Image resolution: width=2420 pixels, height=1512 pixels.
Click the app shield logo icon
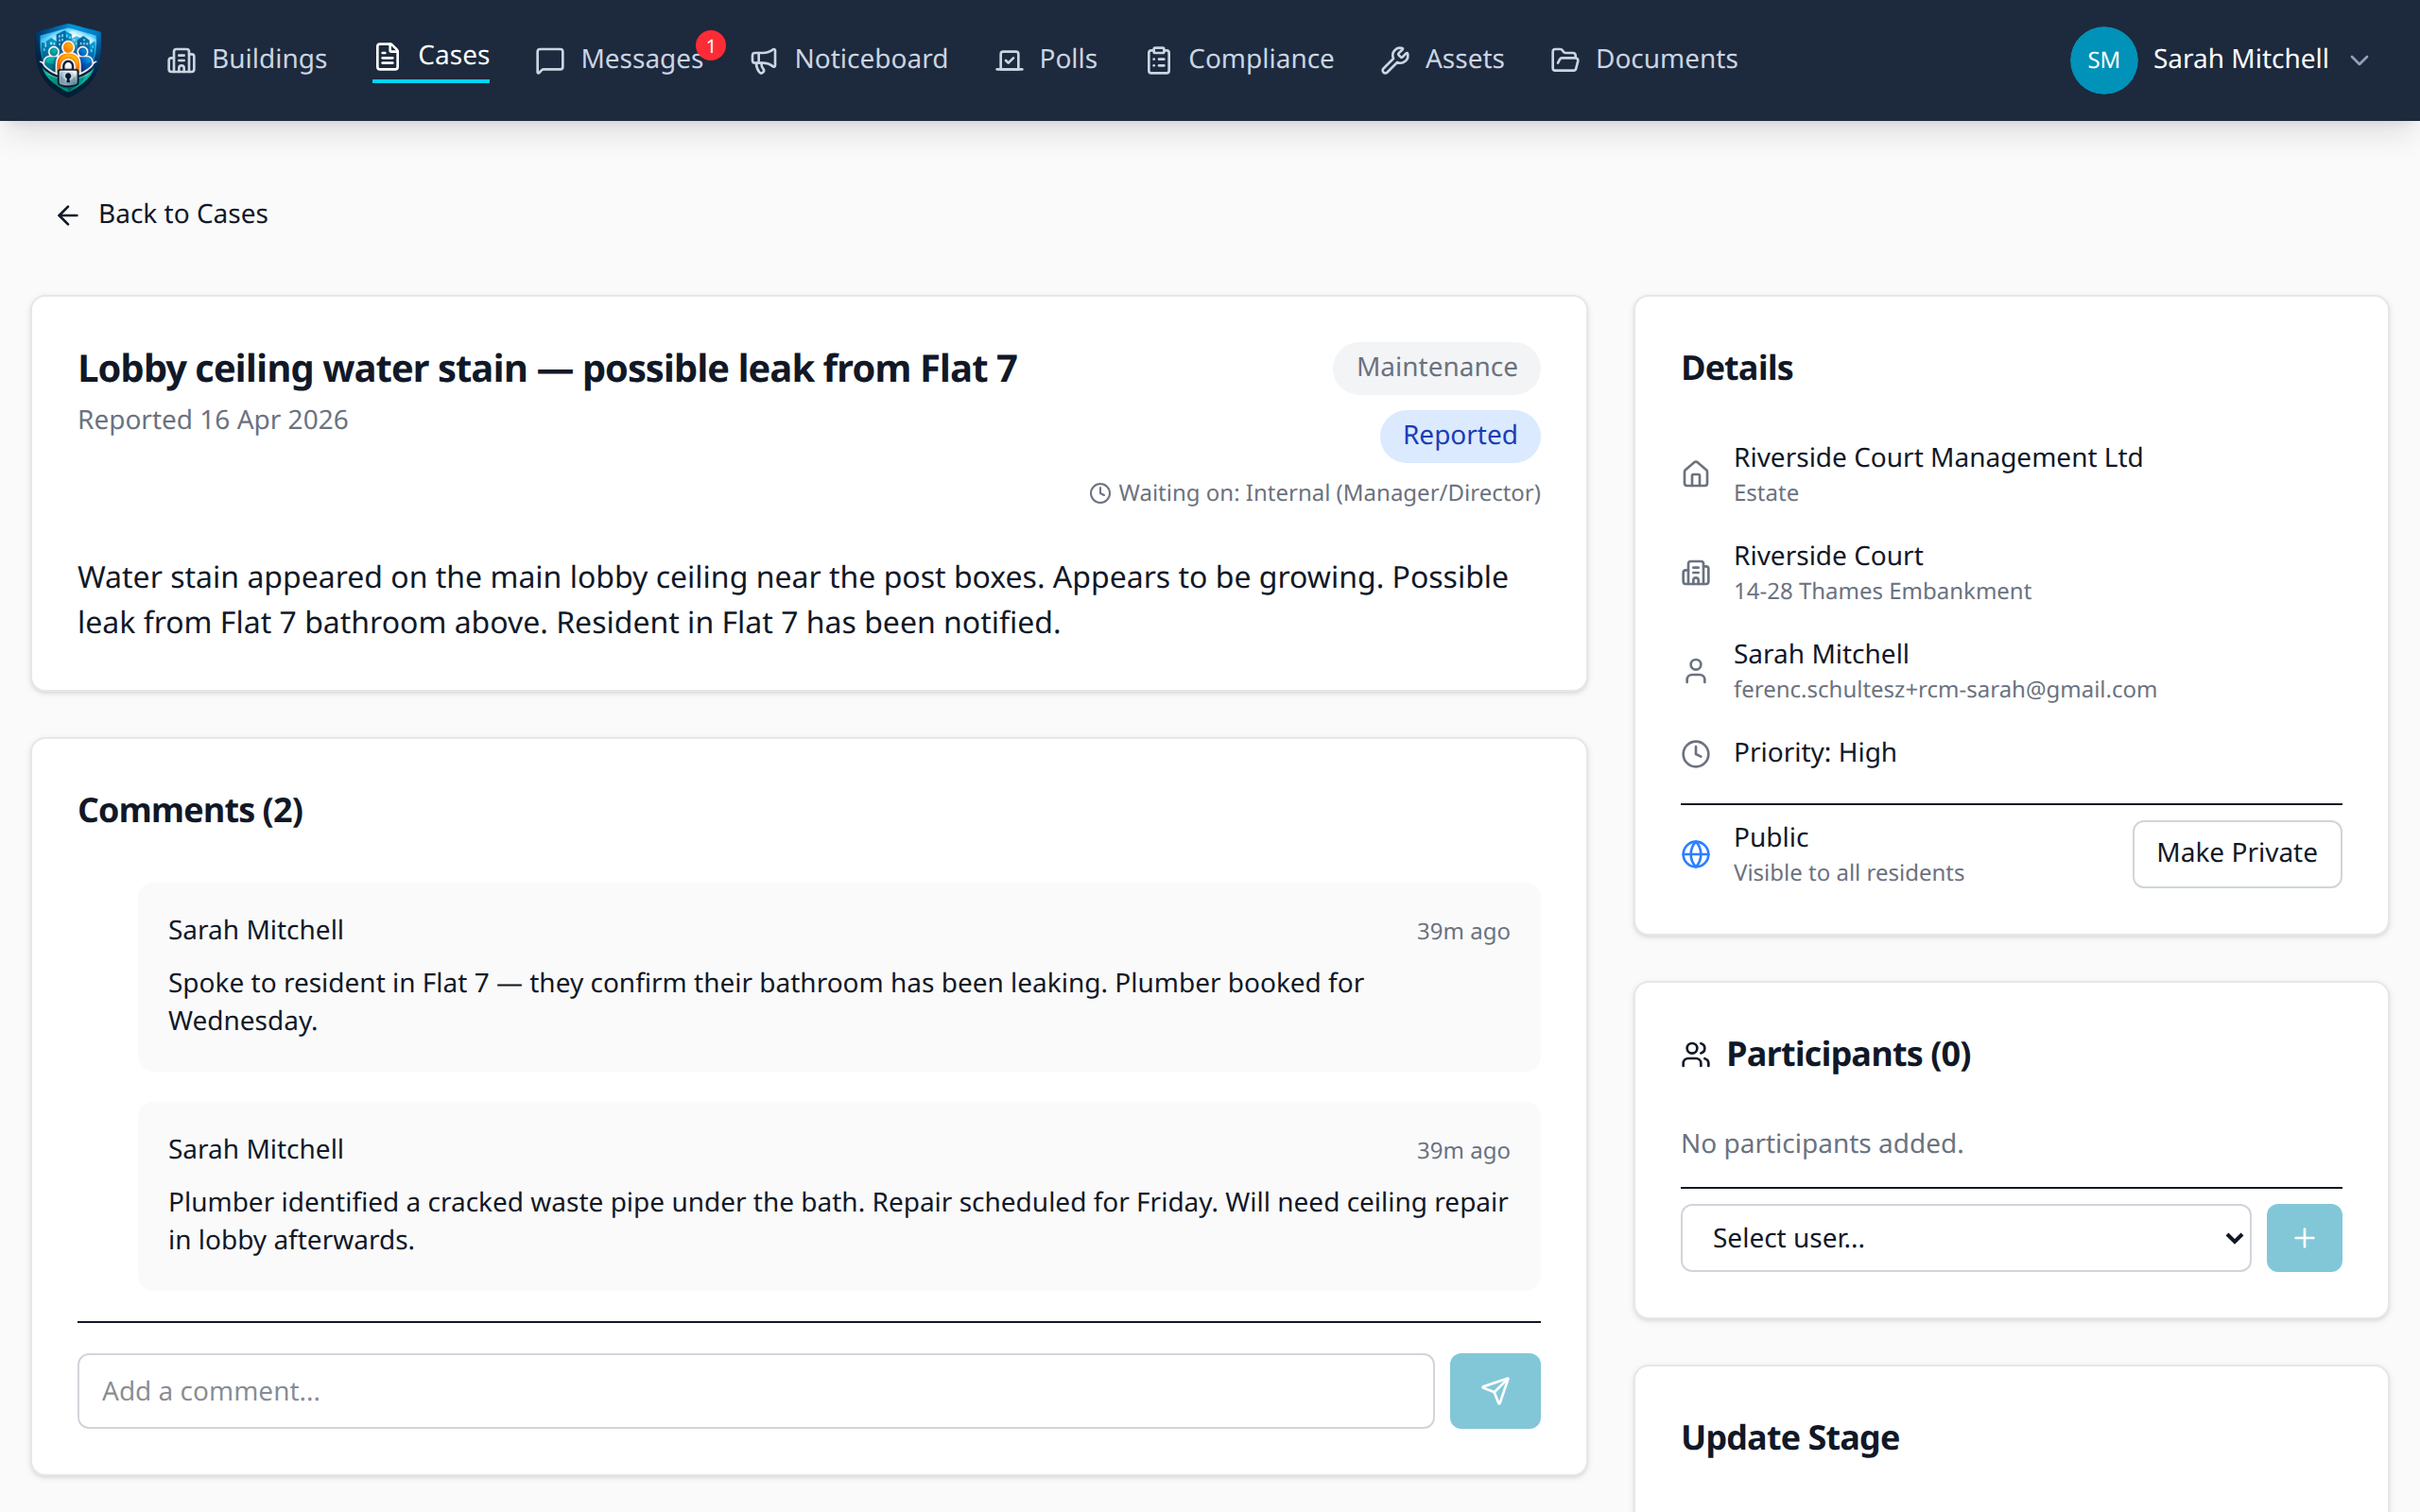[x=68, y=59]
